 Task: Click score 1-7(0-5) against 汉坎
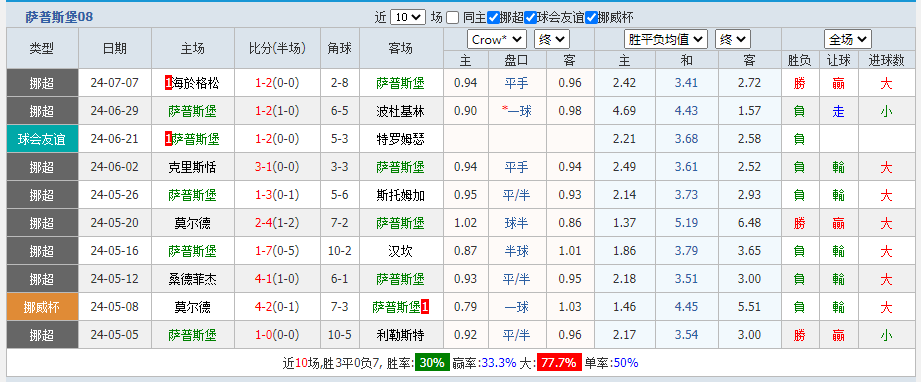[x=277, y=252]
